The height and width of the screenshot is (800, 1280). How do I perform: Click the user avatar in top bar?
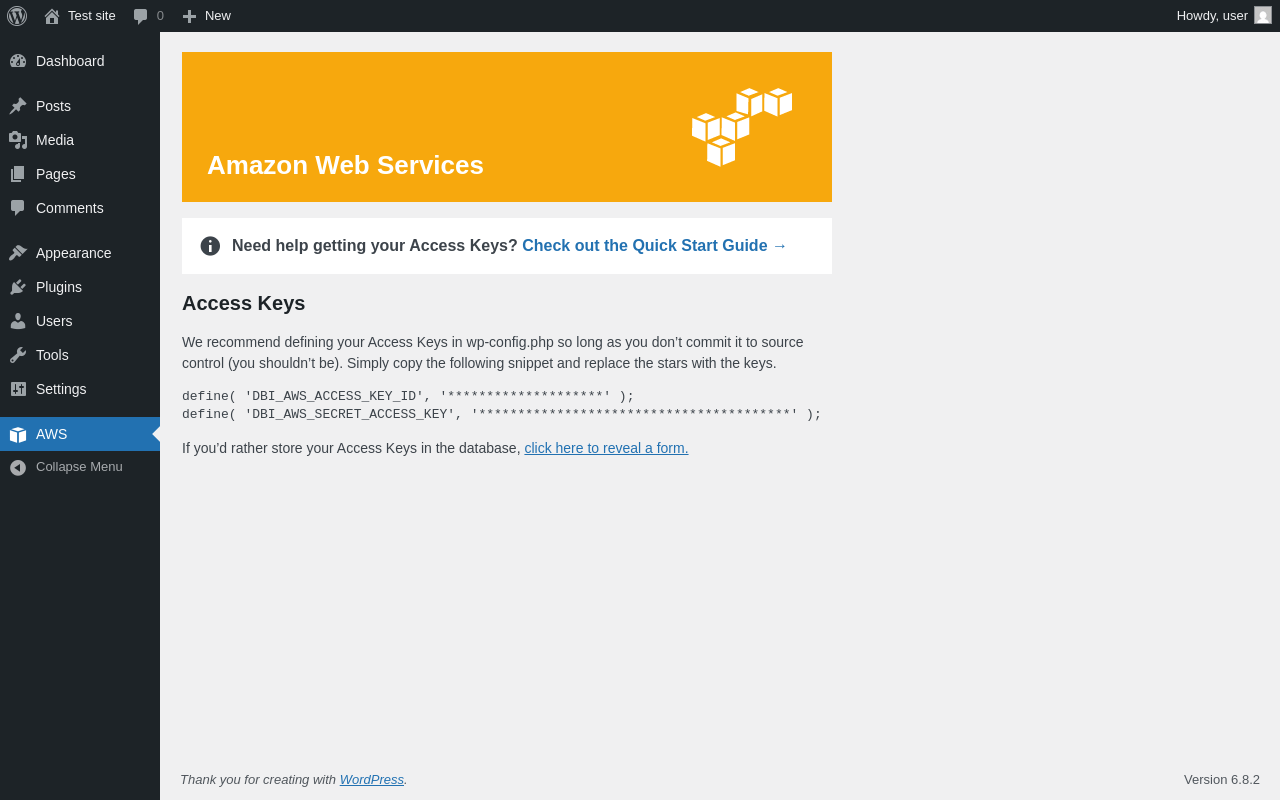pos(1263,15)
